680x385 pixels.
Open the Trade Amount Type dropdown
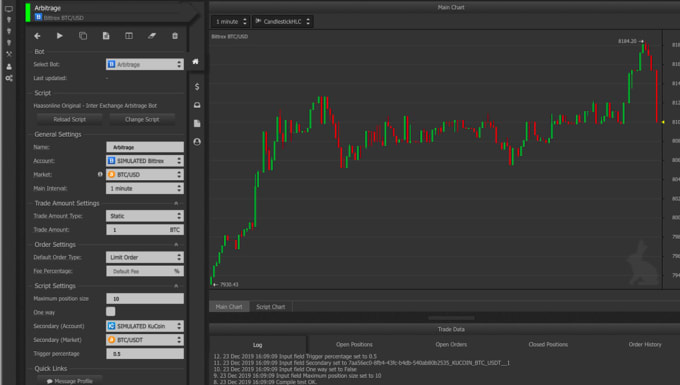pos(145,216)
